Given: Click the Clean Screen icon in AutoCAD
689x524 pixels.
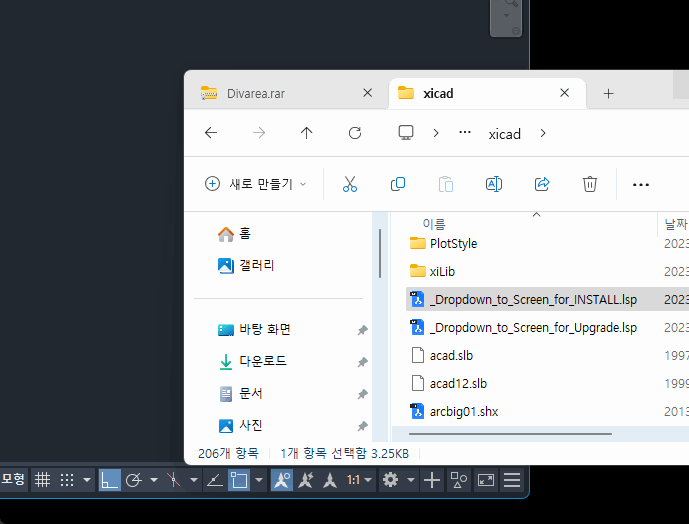Looking at the screenshot, I should tap(486, 480).
